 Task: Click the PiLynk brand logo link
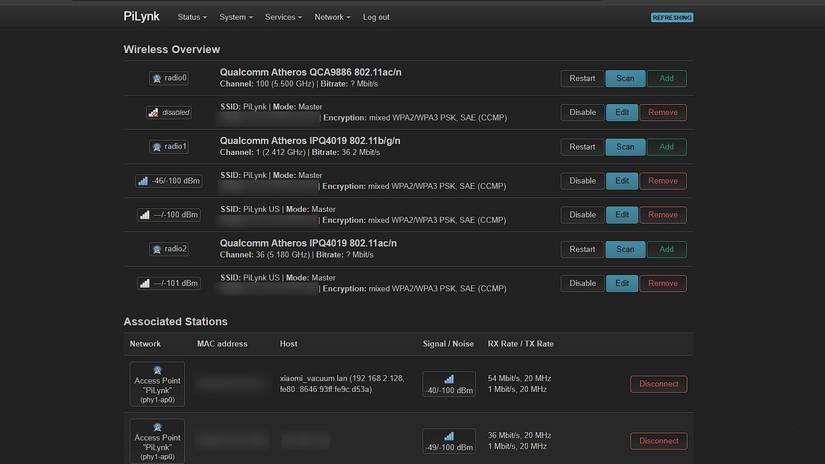click(x=142, y=17)
